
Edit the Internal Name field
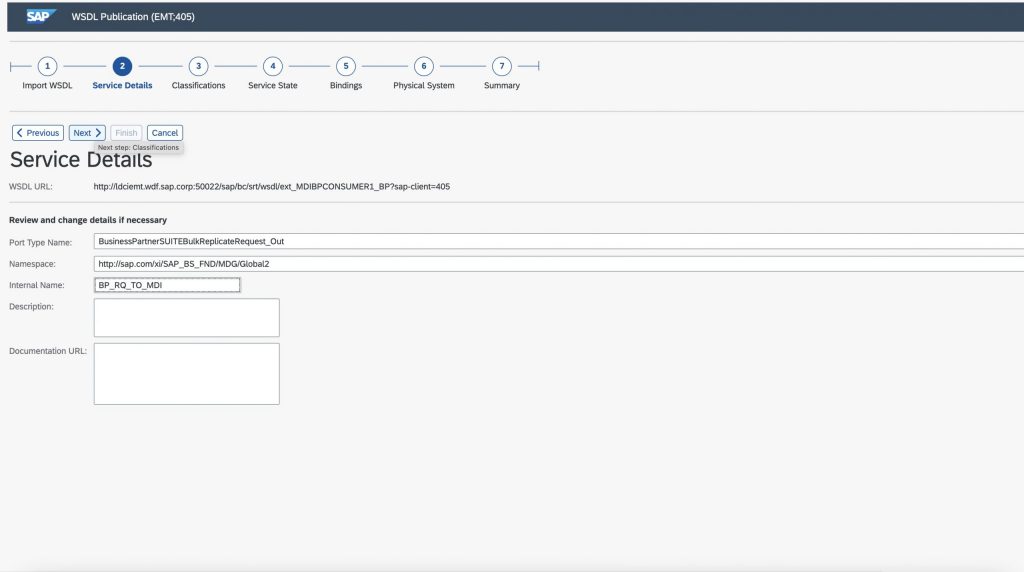(167, 285)
